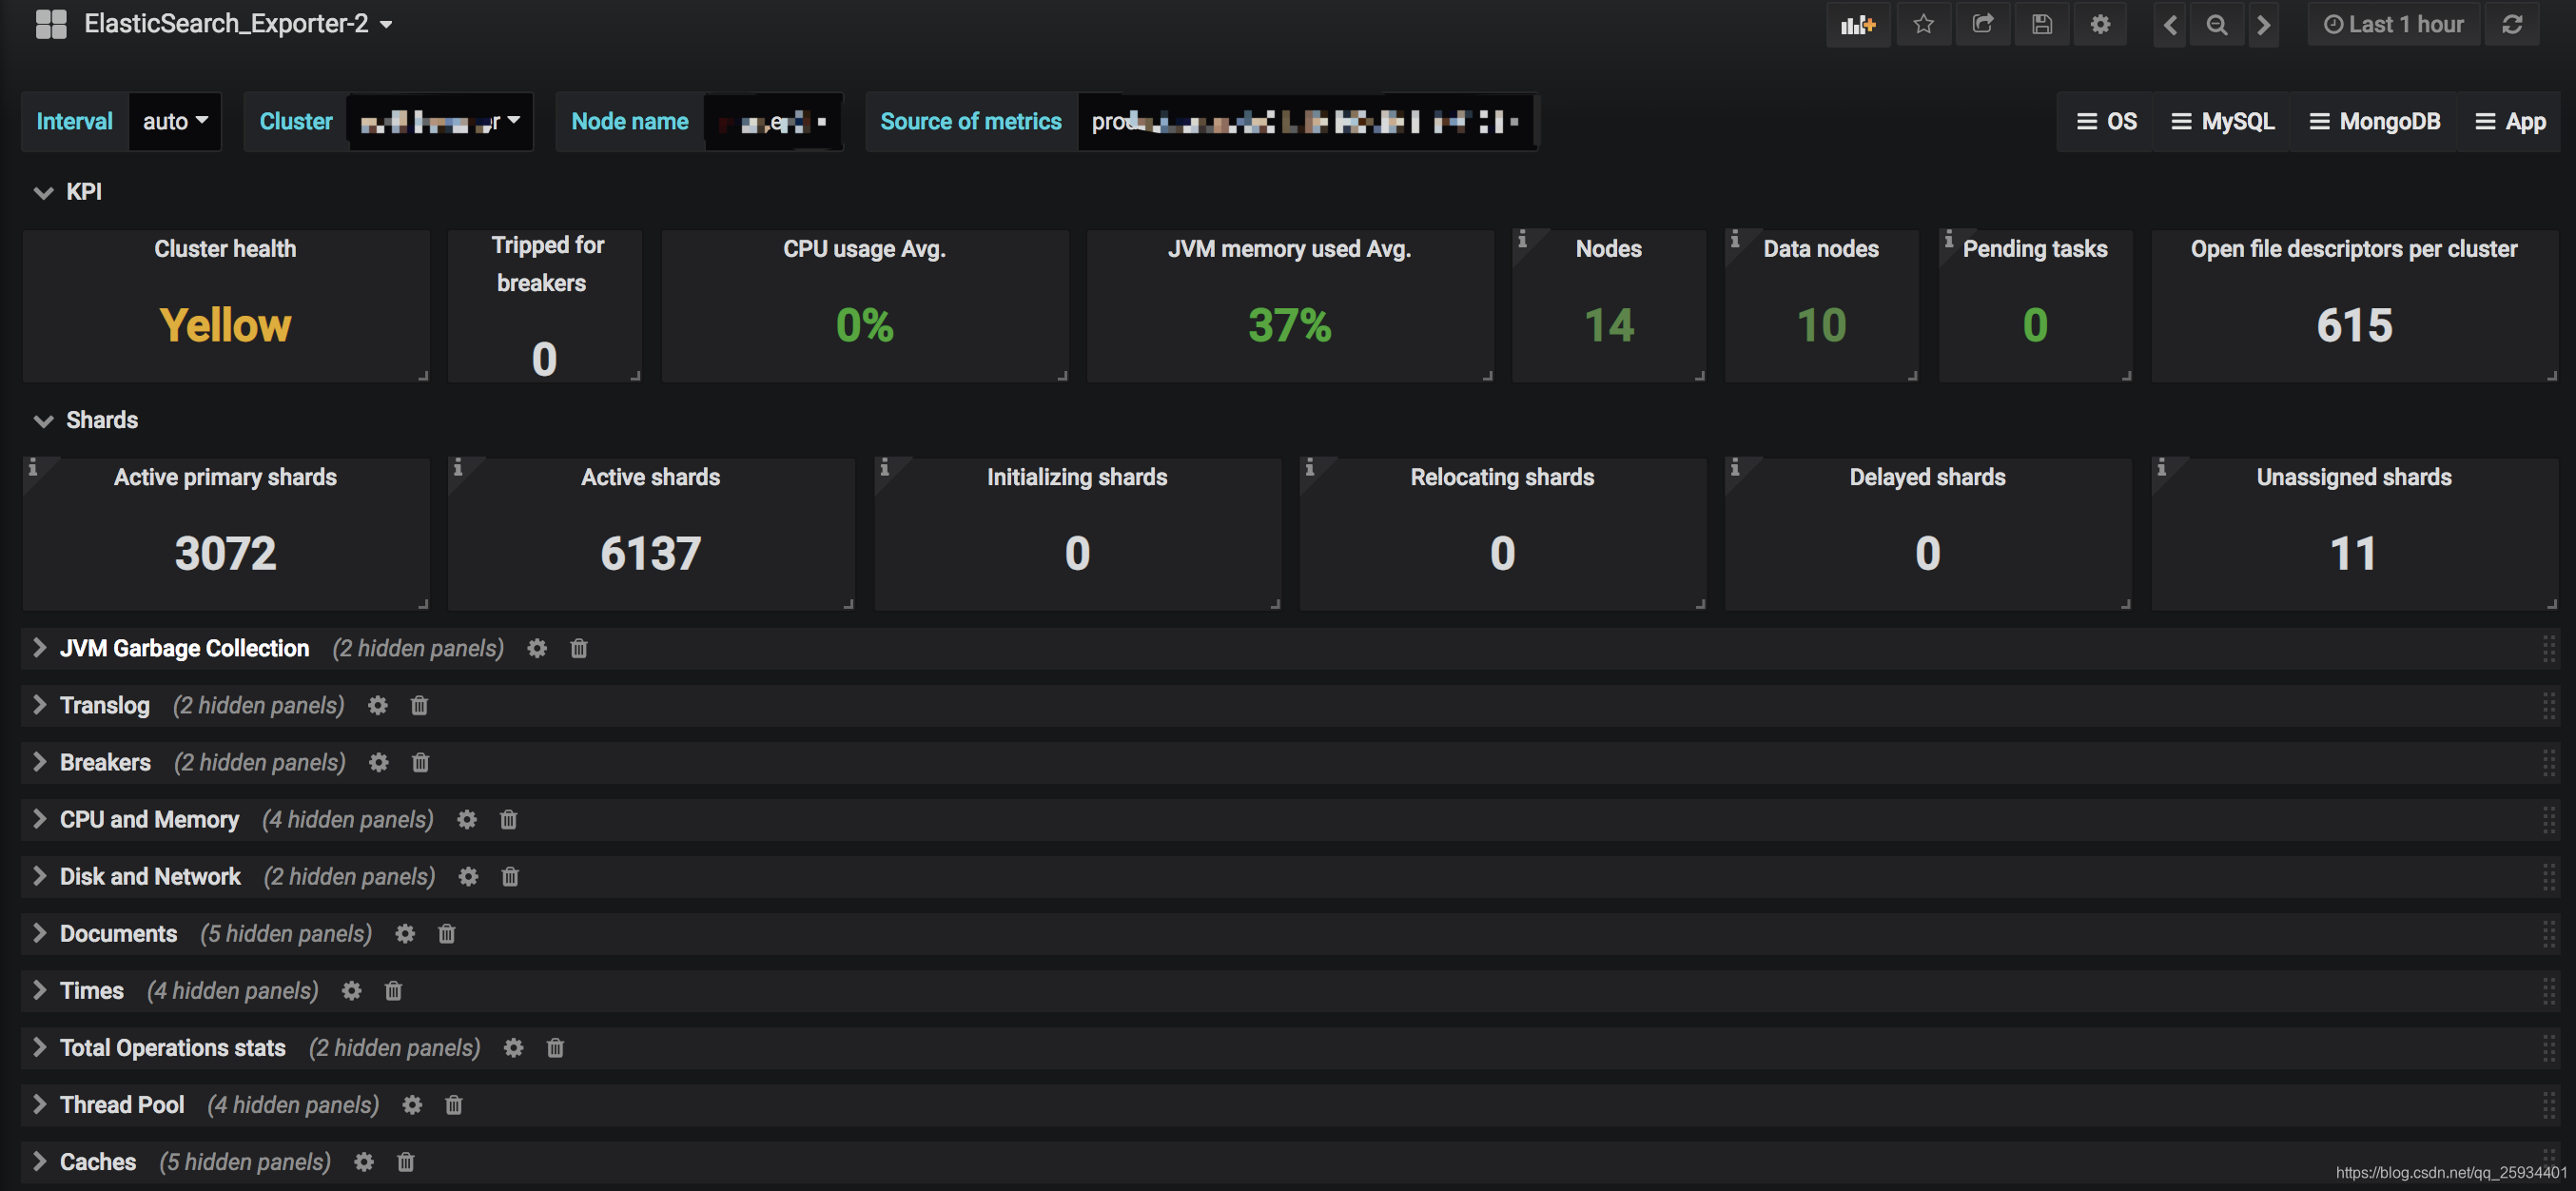This screenshot has width=2576, height=1191.
Task: Grab drag handle of Translog row
Action: click(x=2548, y=705)
